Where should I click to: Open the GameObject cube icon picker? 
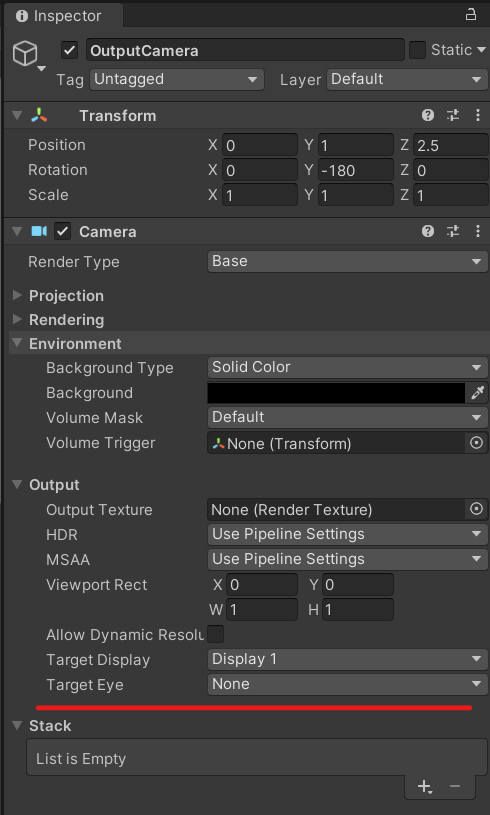point(29,55)
